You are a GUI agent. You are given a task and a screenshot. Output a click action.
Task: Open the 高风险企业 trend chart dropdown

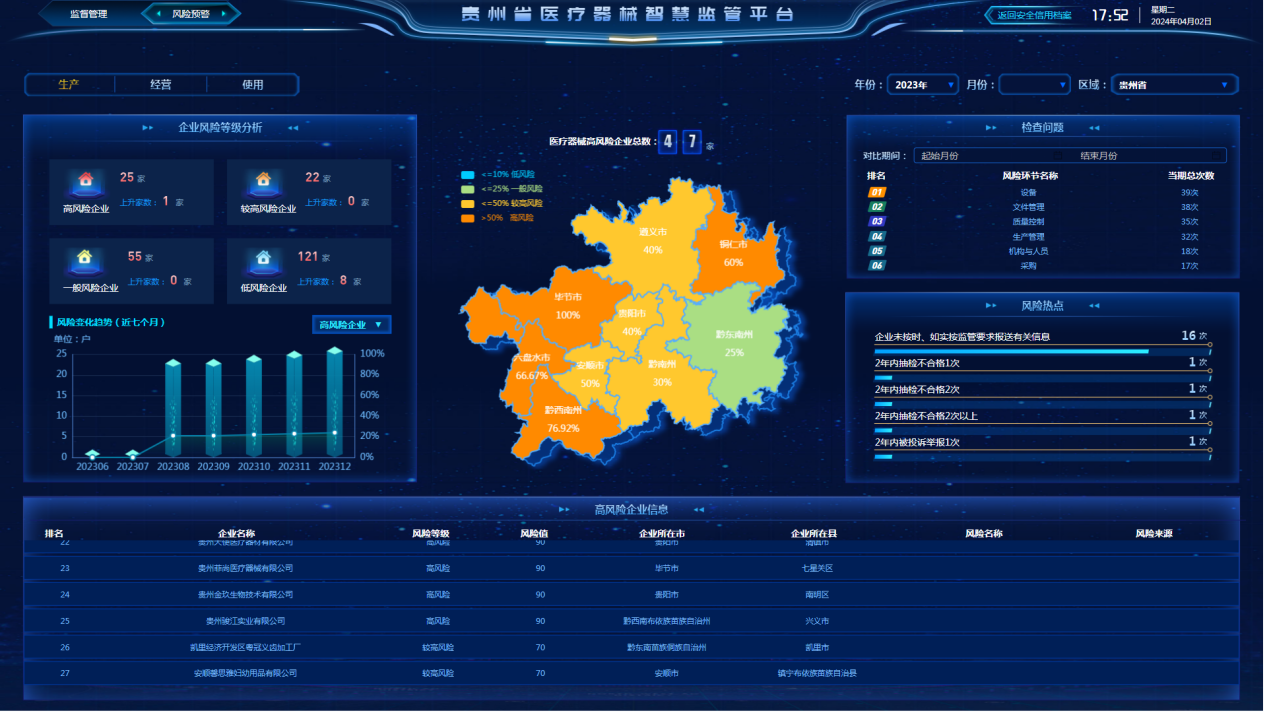click(x=351, y=325)
